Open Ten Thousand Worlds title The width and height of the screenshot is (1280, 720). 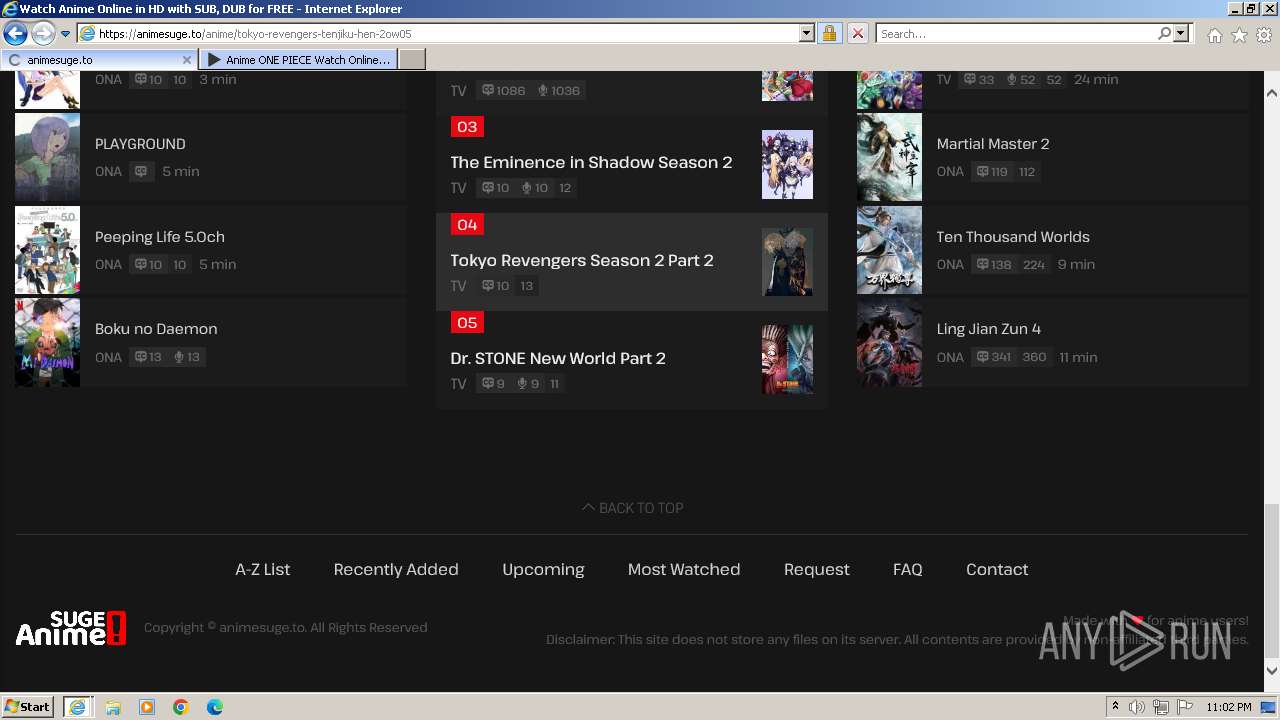click(x=1013, y=237)
